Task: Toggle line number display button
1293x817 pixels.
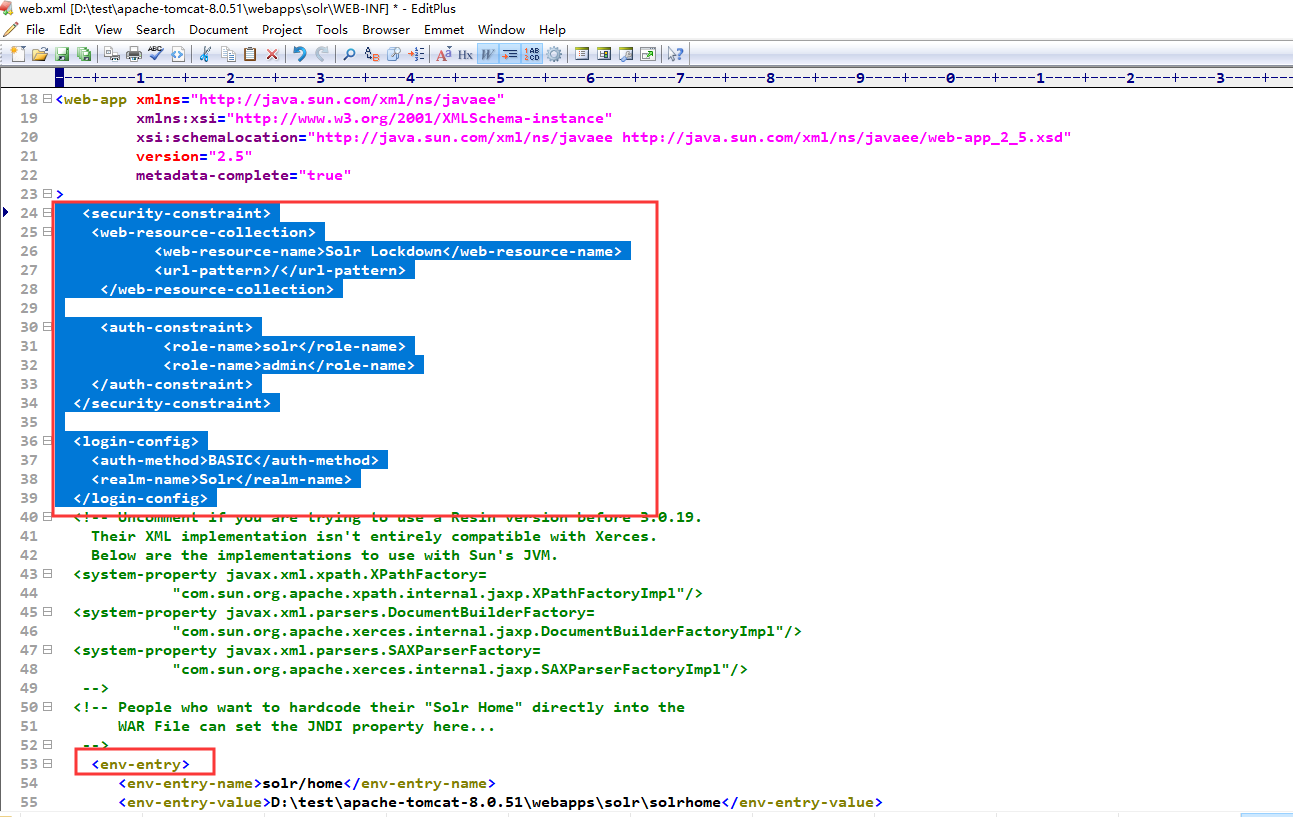Action: [x=532, y=54]
